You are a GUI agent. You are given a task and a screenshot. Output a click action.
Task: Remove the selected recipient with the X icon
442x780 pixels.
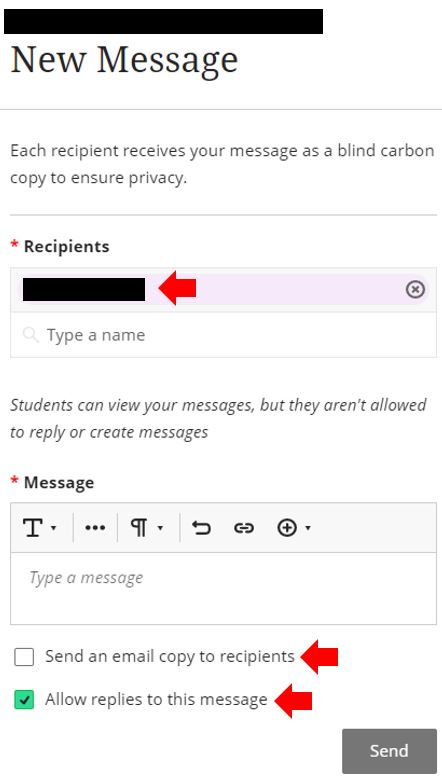pos(415,289)
